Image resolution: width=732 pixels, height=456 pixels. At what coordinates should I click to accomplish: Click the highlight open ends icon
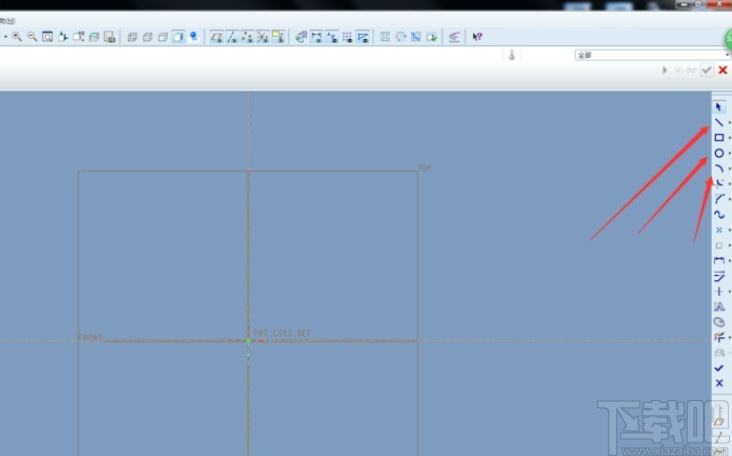[x=401, y=36]
